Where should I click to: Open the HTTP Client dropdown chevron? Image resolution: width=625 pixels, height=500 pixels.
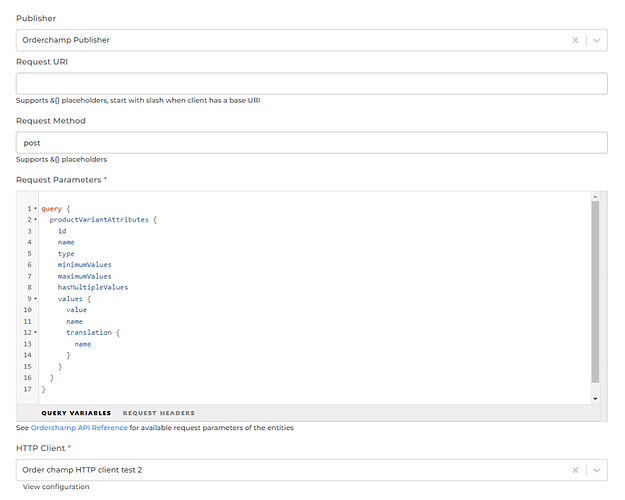click(597, 470)
